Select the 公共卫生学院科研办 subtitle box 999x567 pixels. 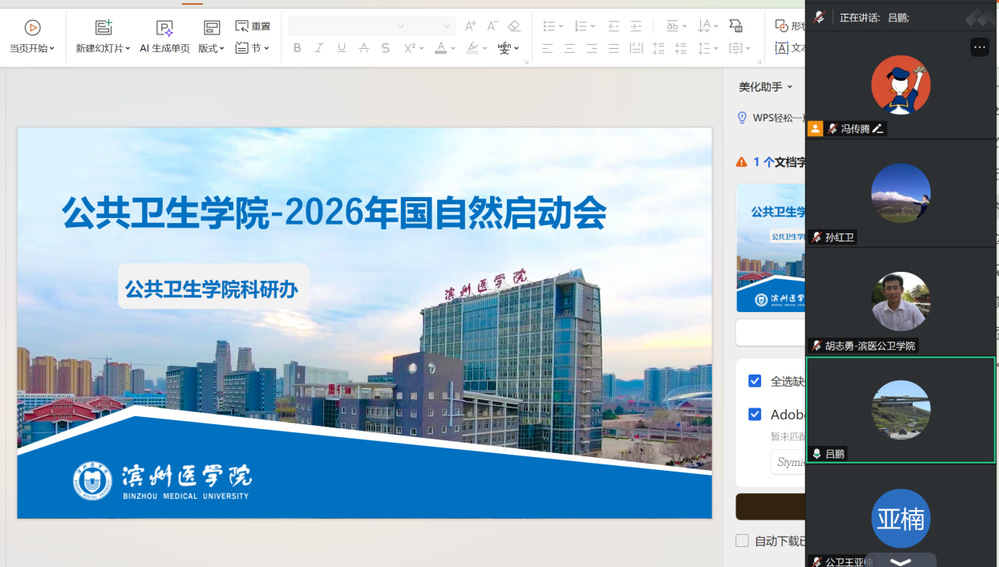(x=213, y=287)
